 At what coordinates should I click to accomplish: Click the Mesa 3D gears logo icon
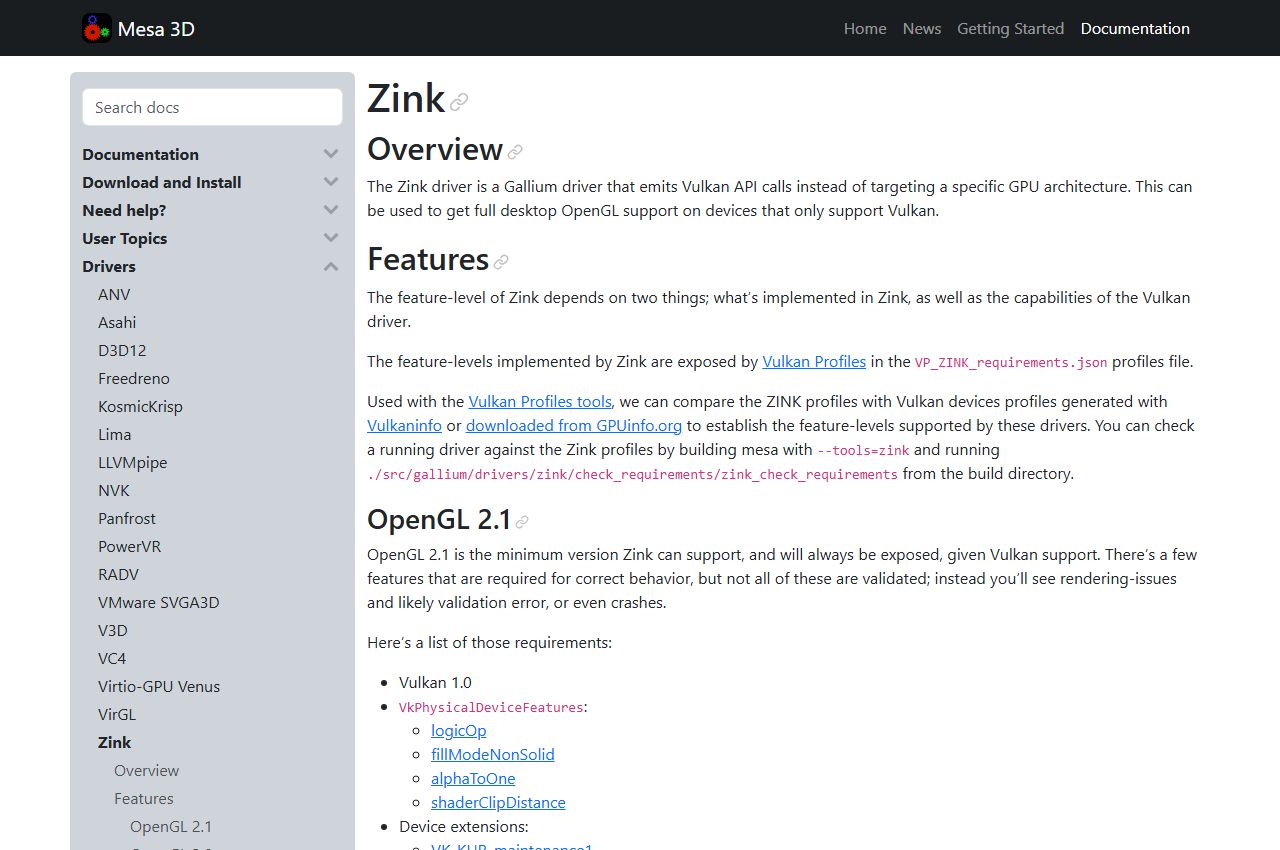(97, 28)
